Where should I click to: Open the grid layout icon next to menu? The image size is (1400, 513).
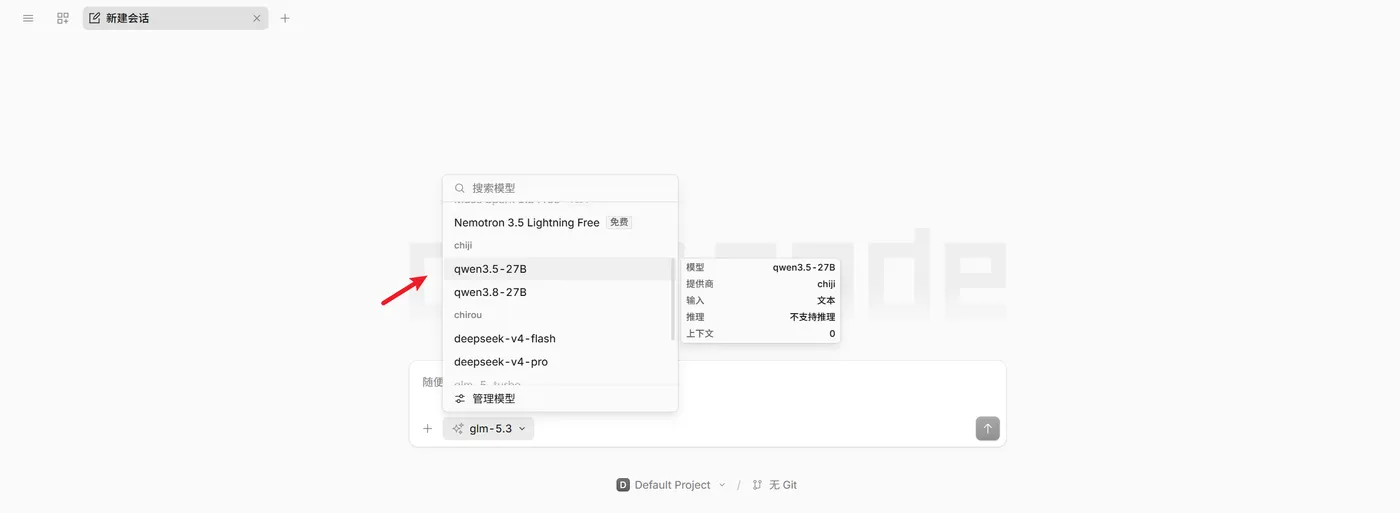(x=63, y=18)
